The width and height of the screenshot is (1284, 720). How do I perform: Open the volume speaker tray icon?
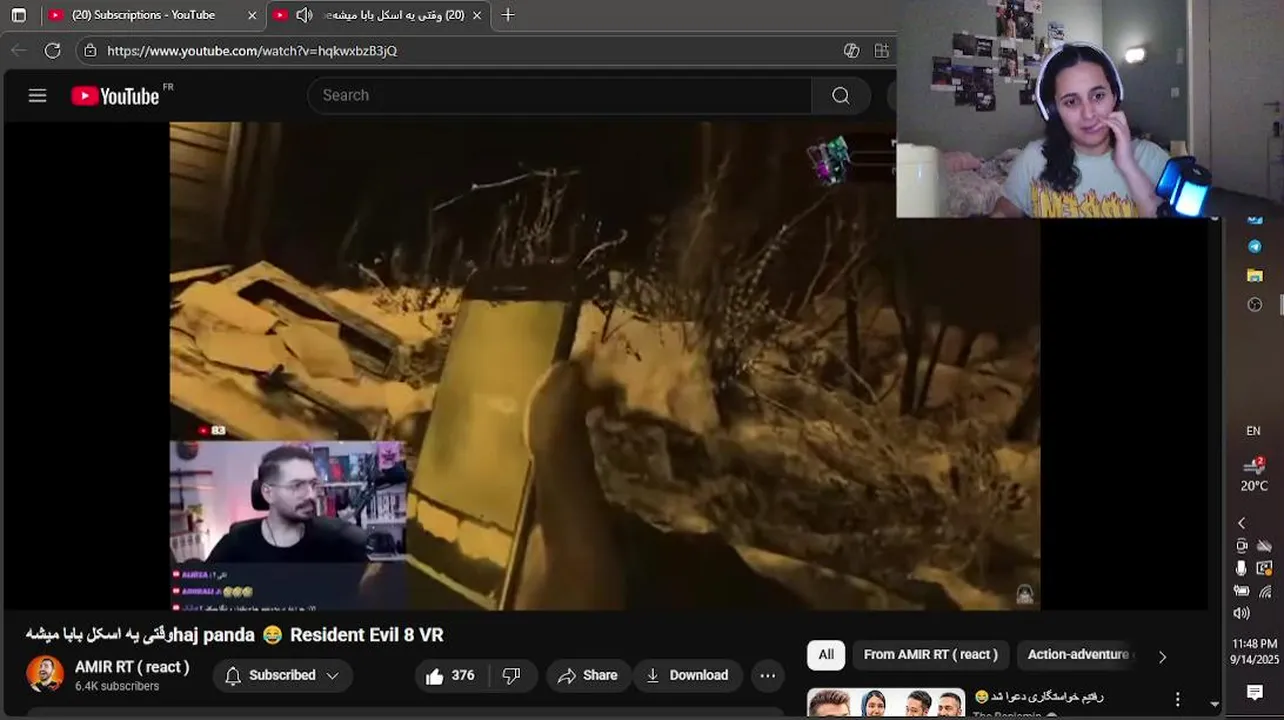coord(1241,613)
